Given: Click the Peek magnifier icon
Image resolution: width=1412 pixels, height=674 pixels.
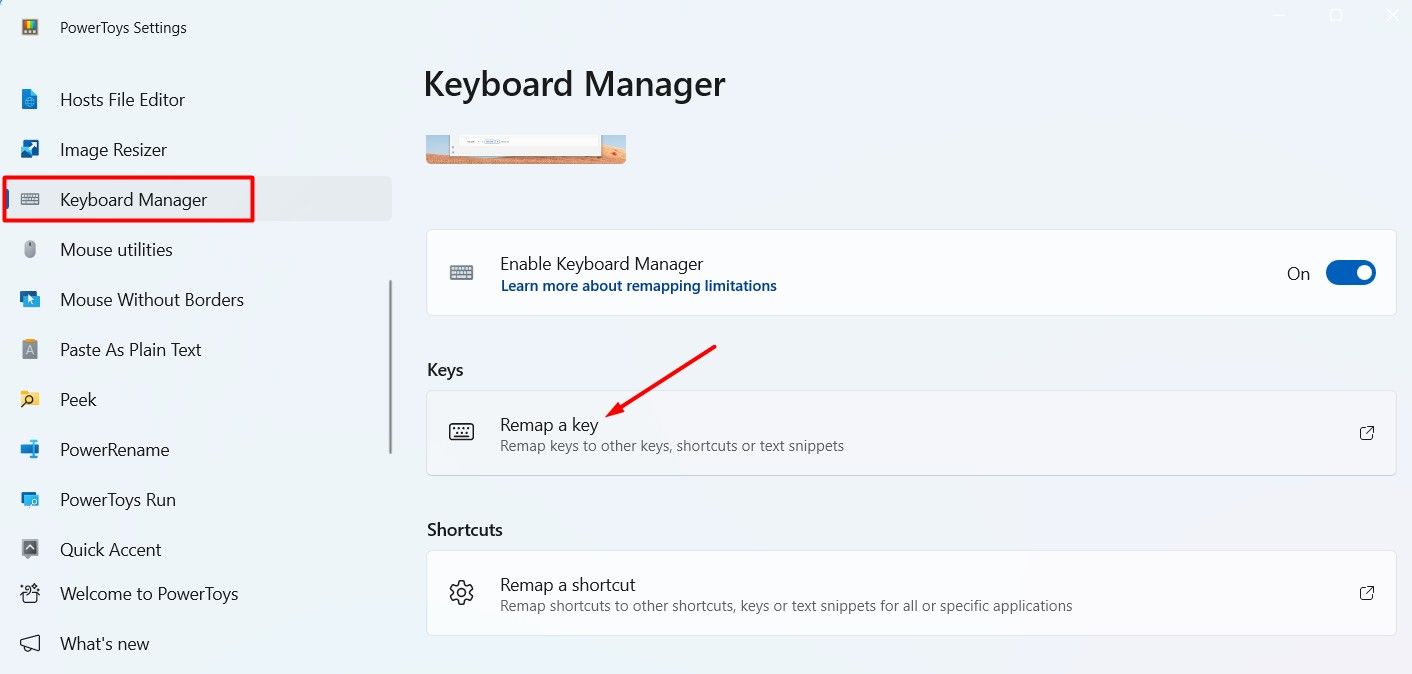Looking at the screenshot, I should [x=30, y=400].
